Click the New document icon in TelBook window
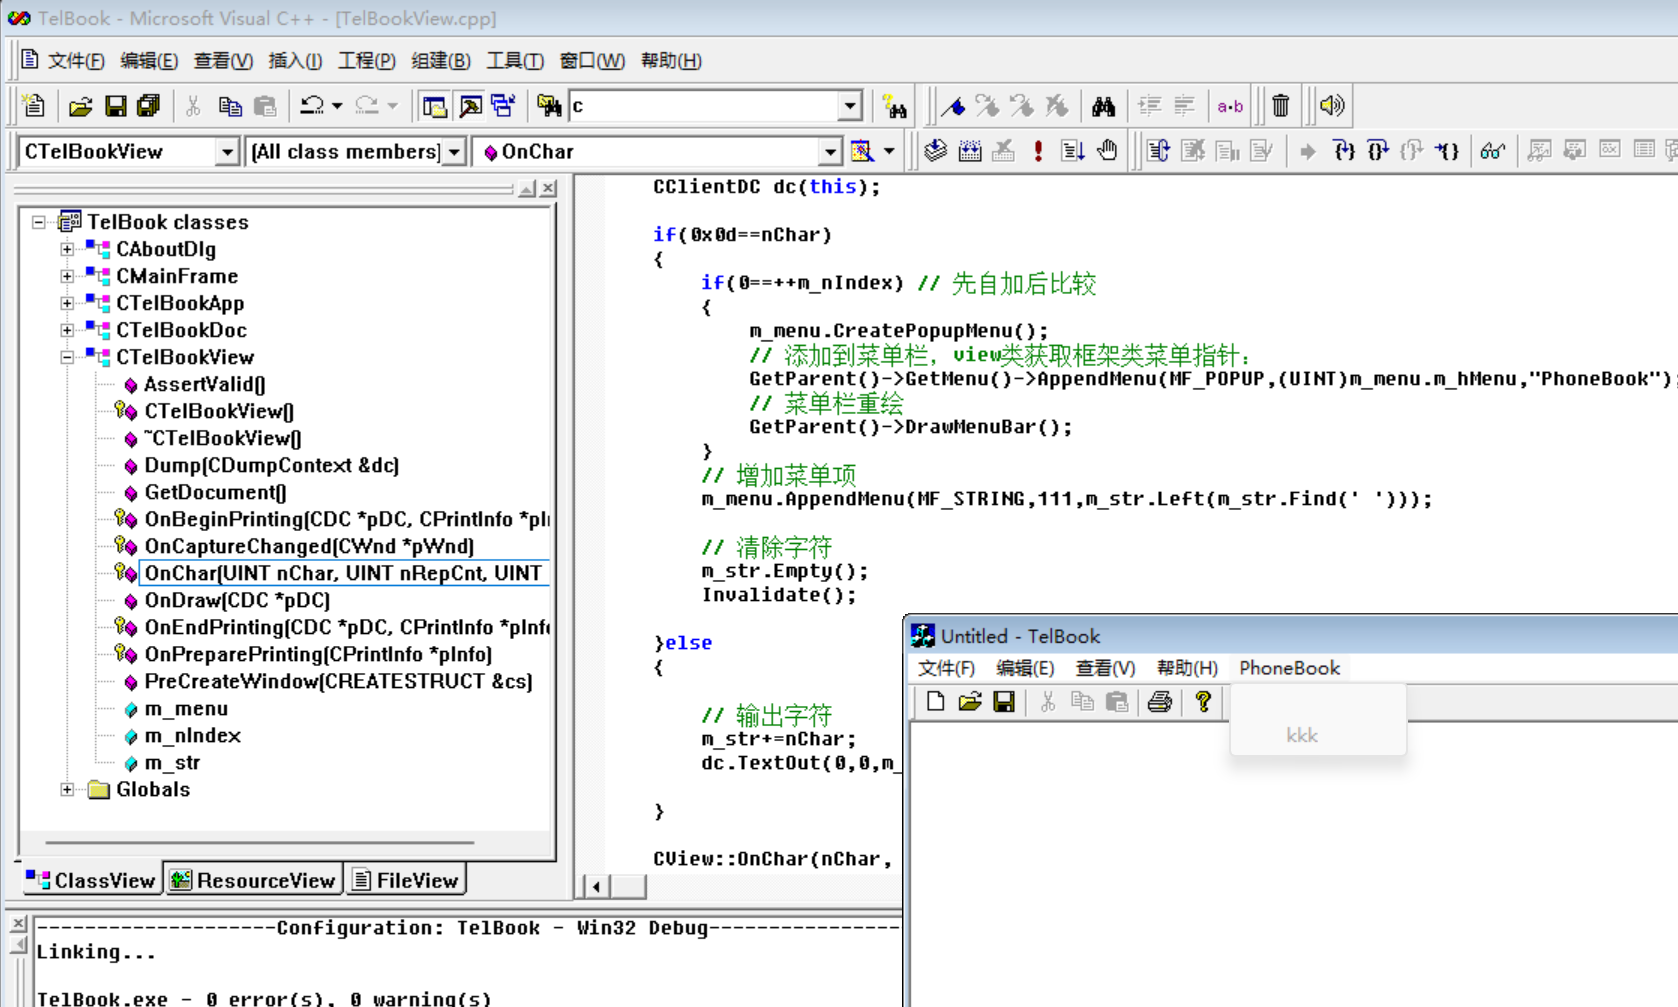Viewport: 1678px width, 1007px height. pos(935,702)
